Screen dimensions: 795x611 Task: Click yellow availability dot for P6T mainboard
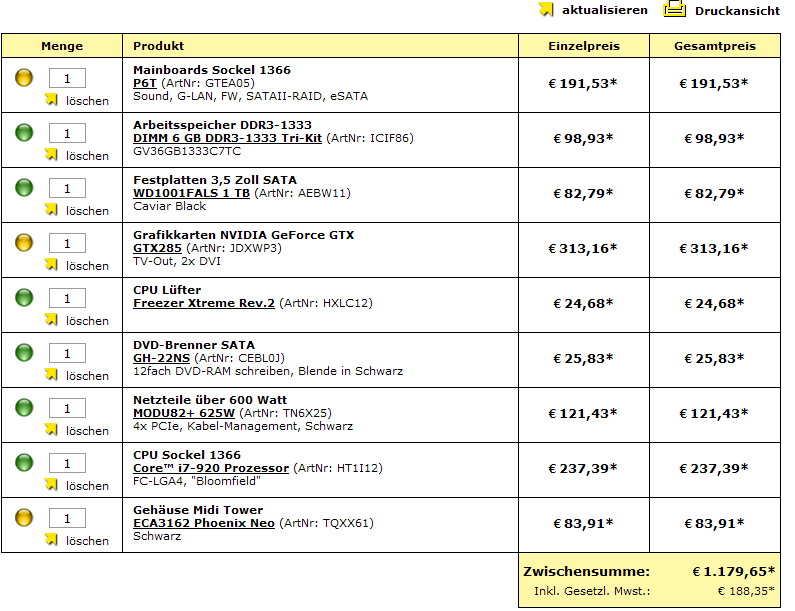[24, 78]
